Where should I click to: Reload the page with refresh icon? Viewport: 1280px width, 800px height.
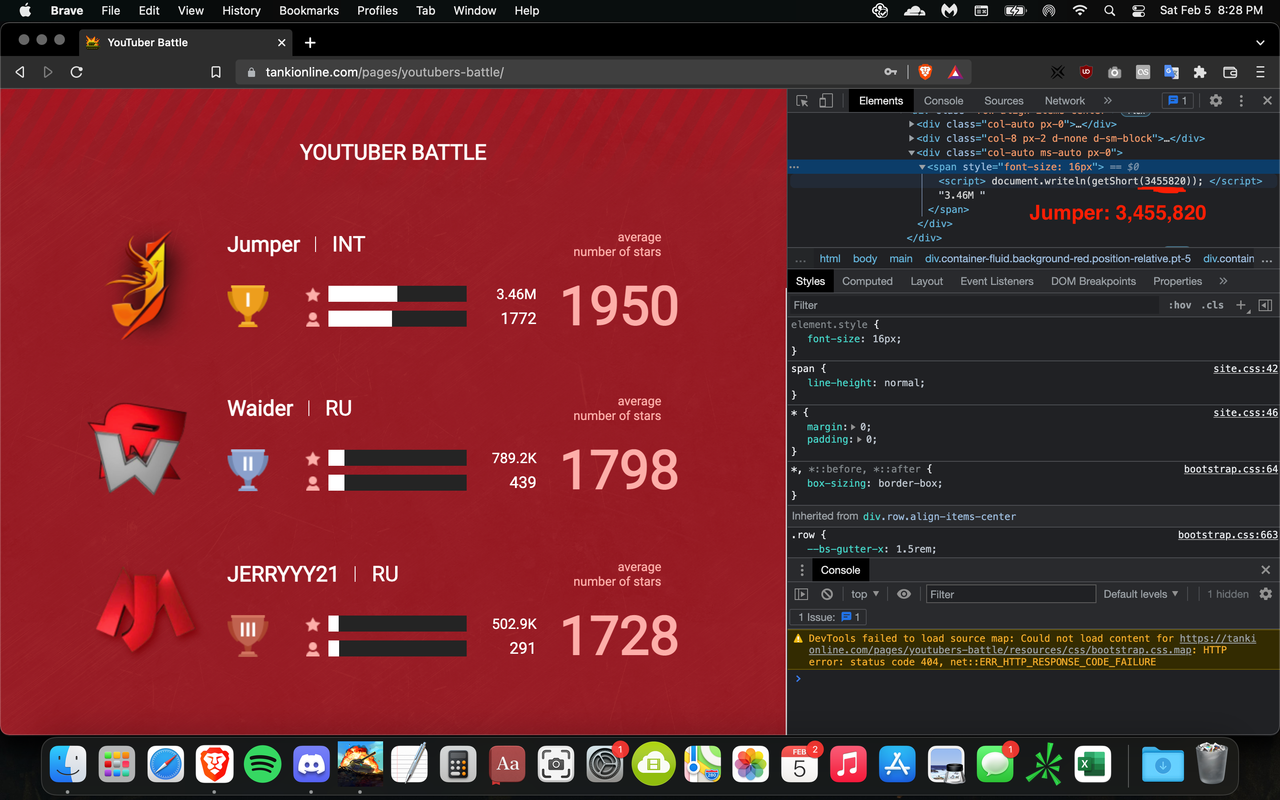point(76,72)
